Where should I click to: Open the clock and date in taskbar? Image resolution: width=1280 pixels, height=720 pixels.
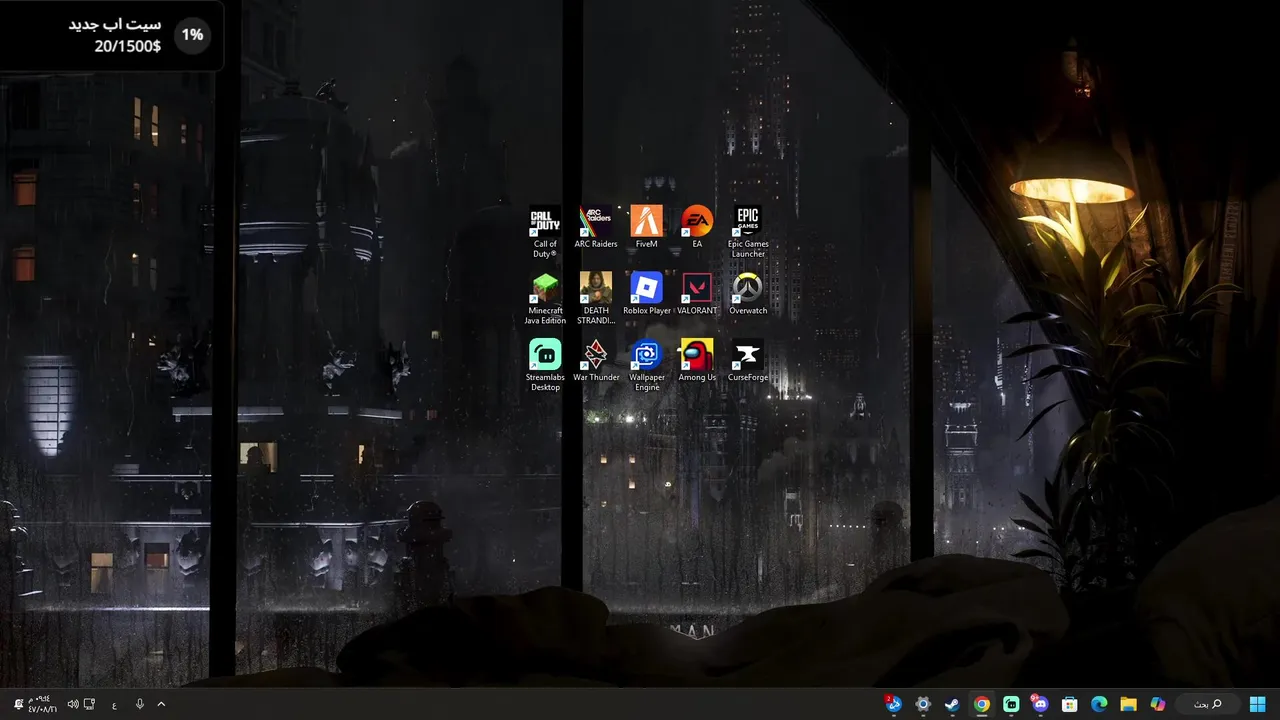pyautogui.click(x=42, y=704)
